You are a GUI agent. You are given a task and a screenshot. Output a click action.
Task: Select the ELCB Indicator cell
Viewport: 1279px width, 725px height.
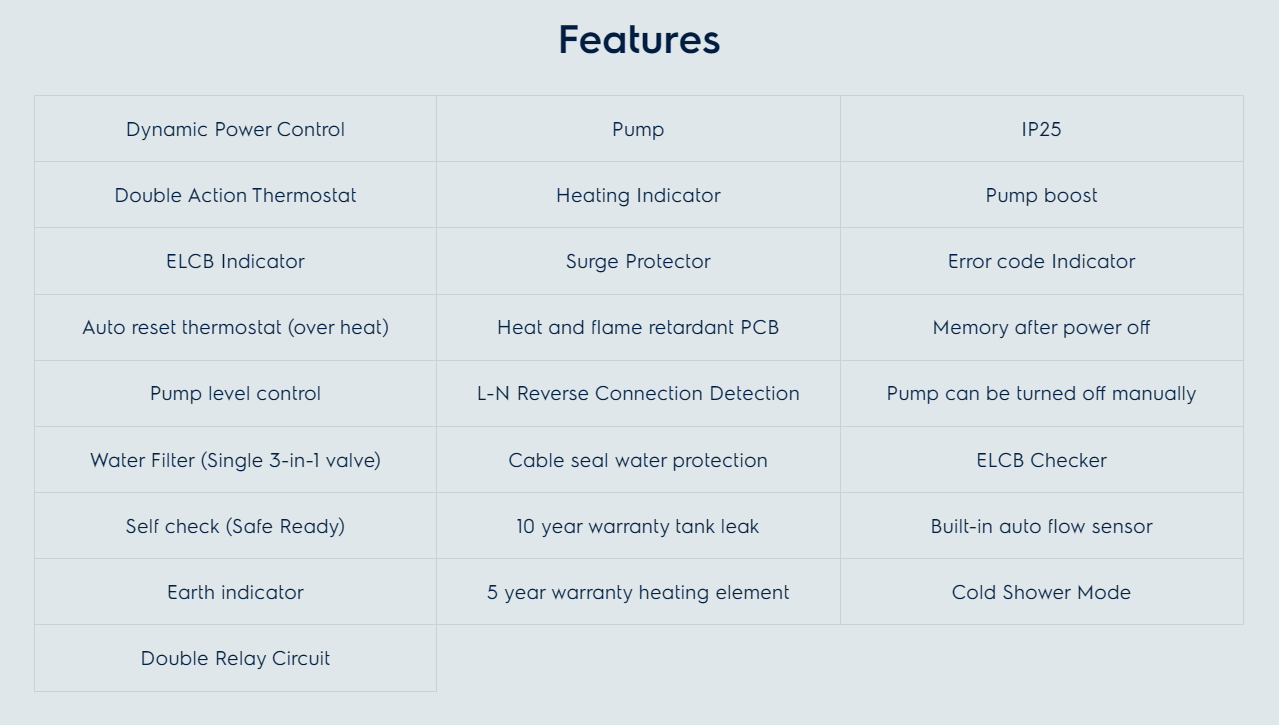tap(235, 262)
